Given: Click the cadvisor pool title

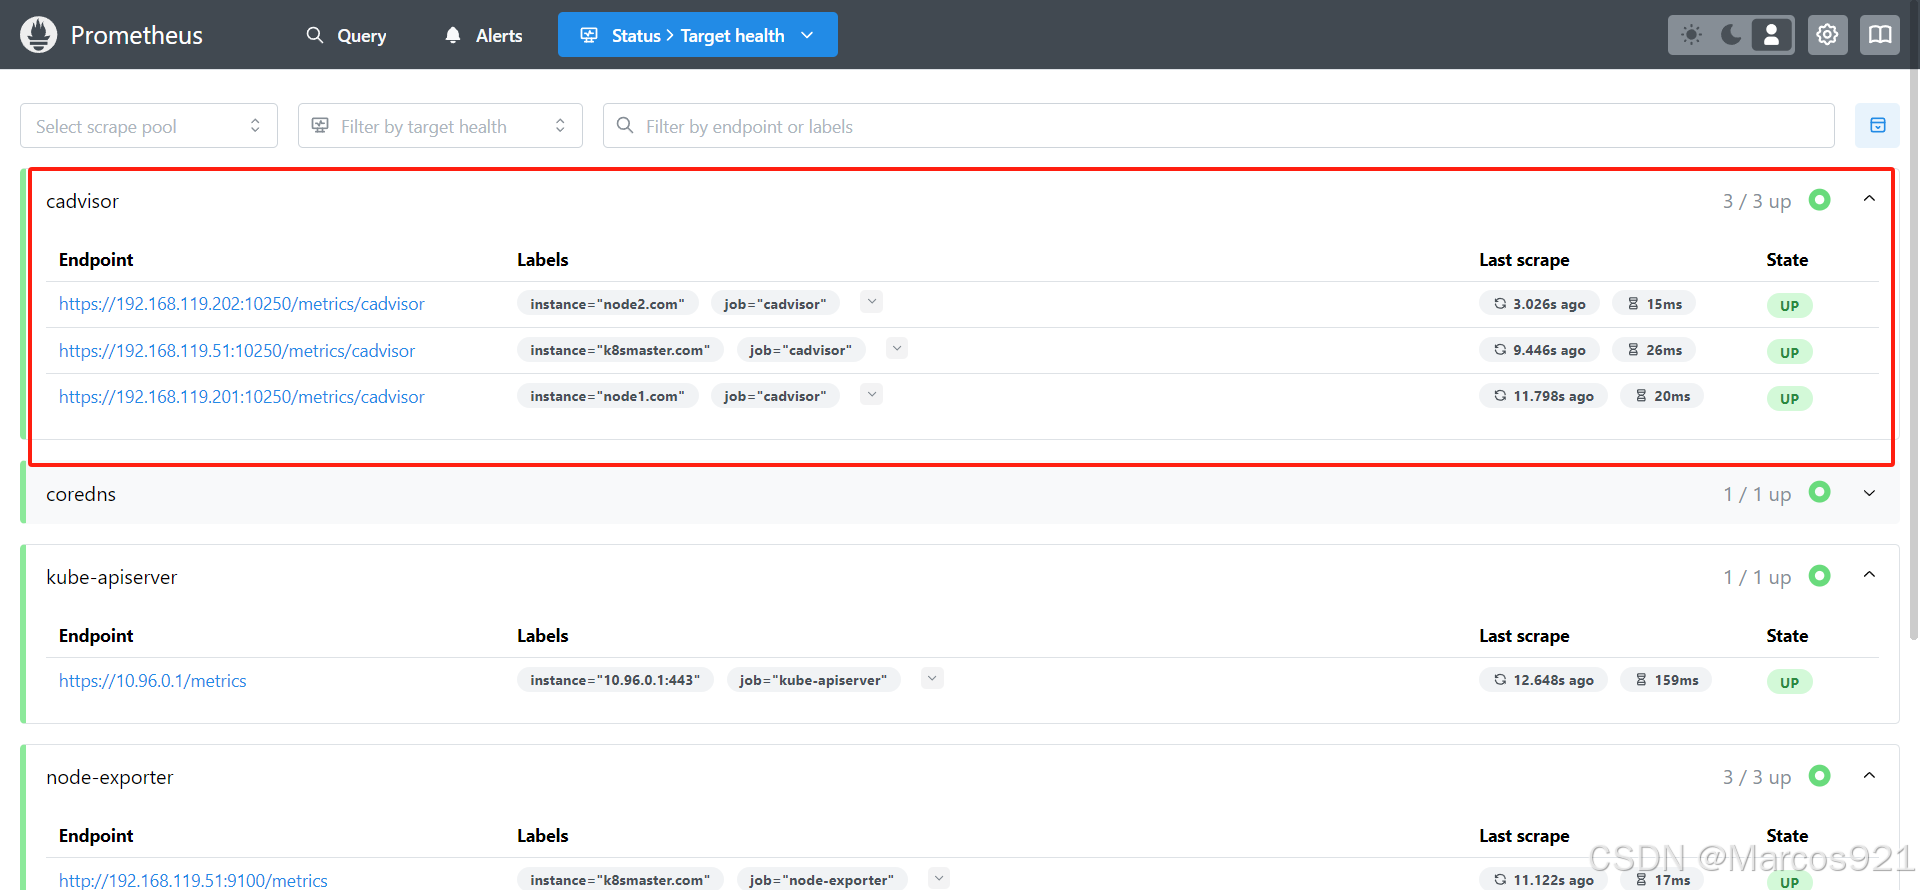Looking at the screenshot, I should (82, 201).
